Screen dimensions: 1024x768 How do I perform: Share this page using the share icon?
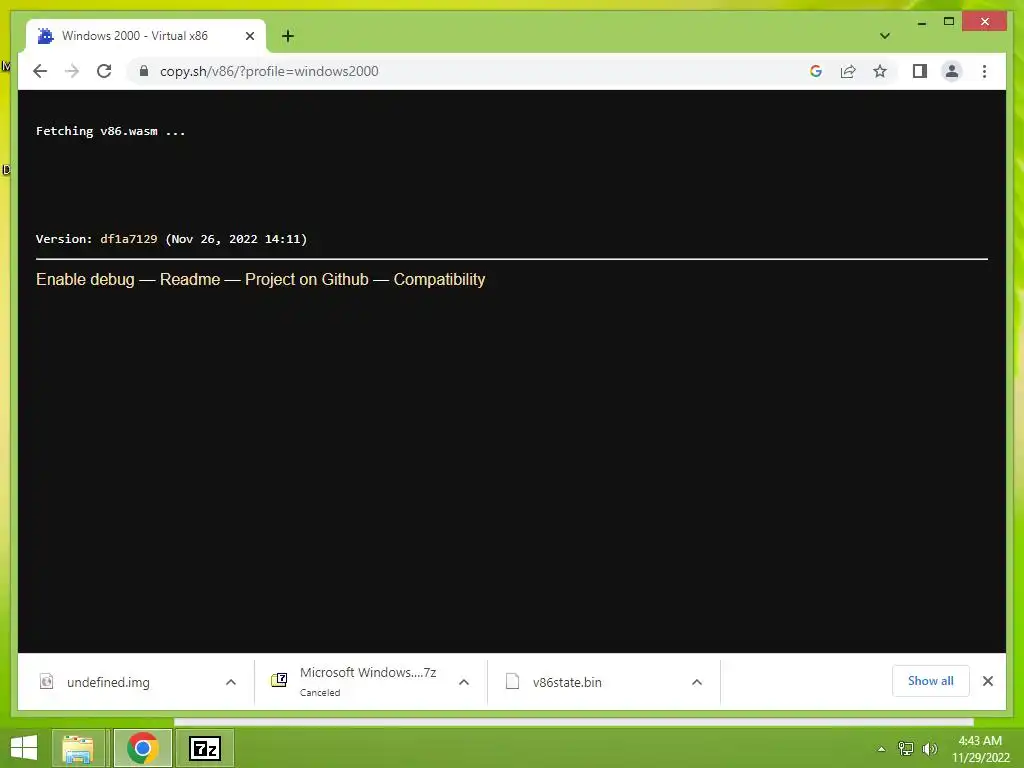tap(848, 71)
